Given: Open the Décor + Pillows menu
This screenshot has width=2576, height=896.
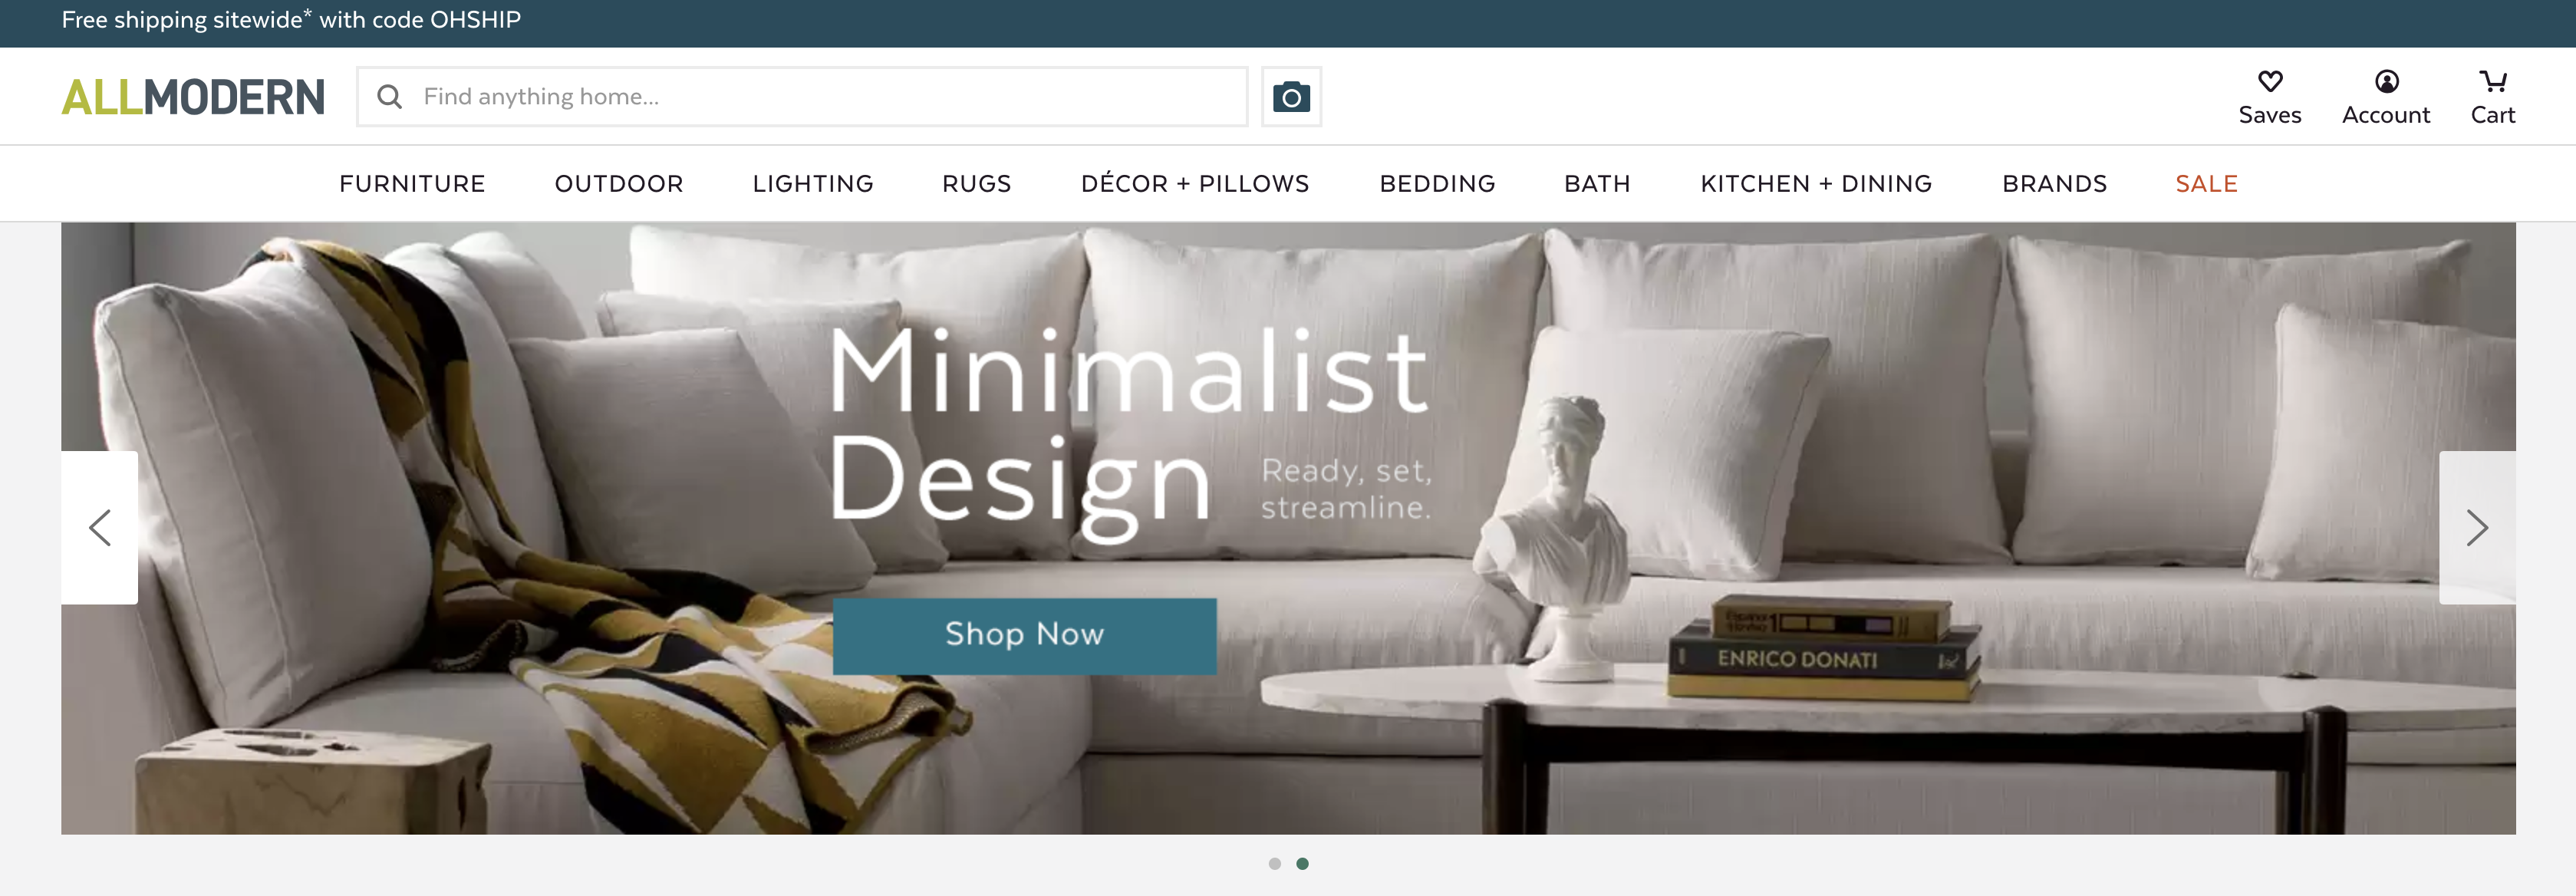Looking at the screenshot, I should pyautogui.click(x=1195, y=184).
